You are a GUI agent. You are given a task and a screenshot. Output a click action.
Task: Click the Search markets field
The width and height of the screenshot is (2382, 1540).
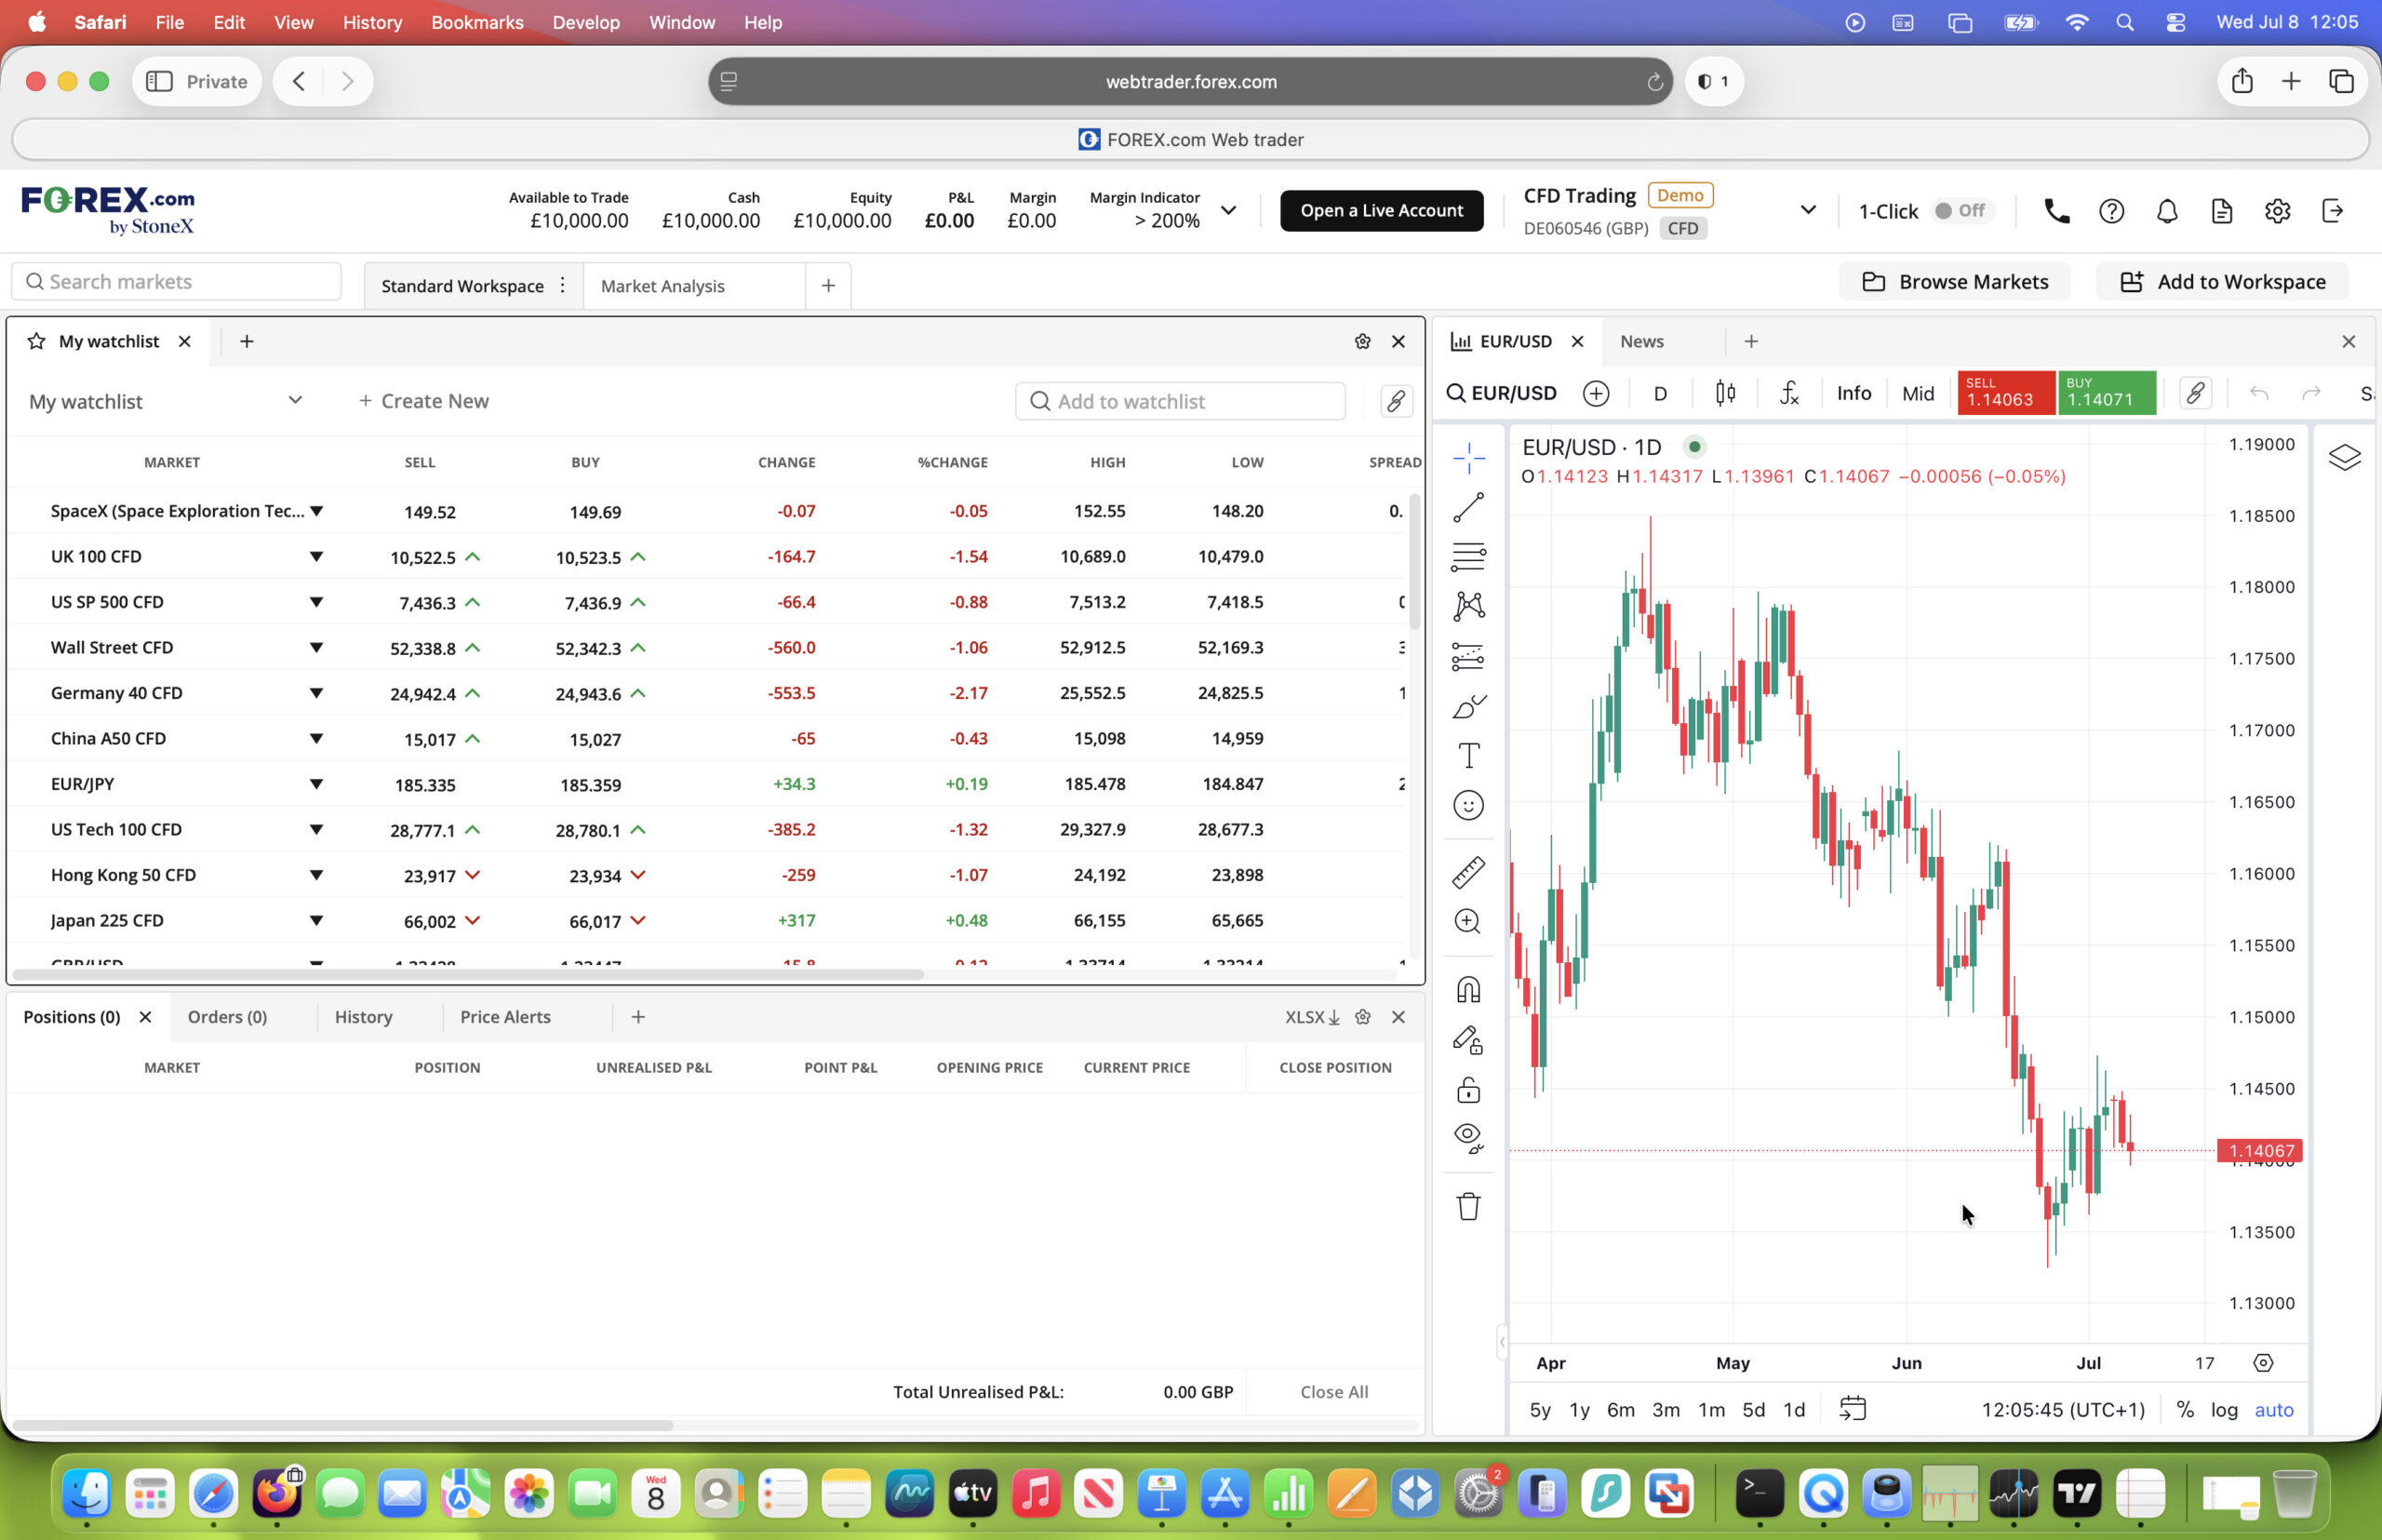coord(176,281)
